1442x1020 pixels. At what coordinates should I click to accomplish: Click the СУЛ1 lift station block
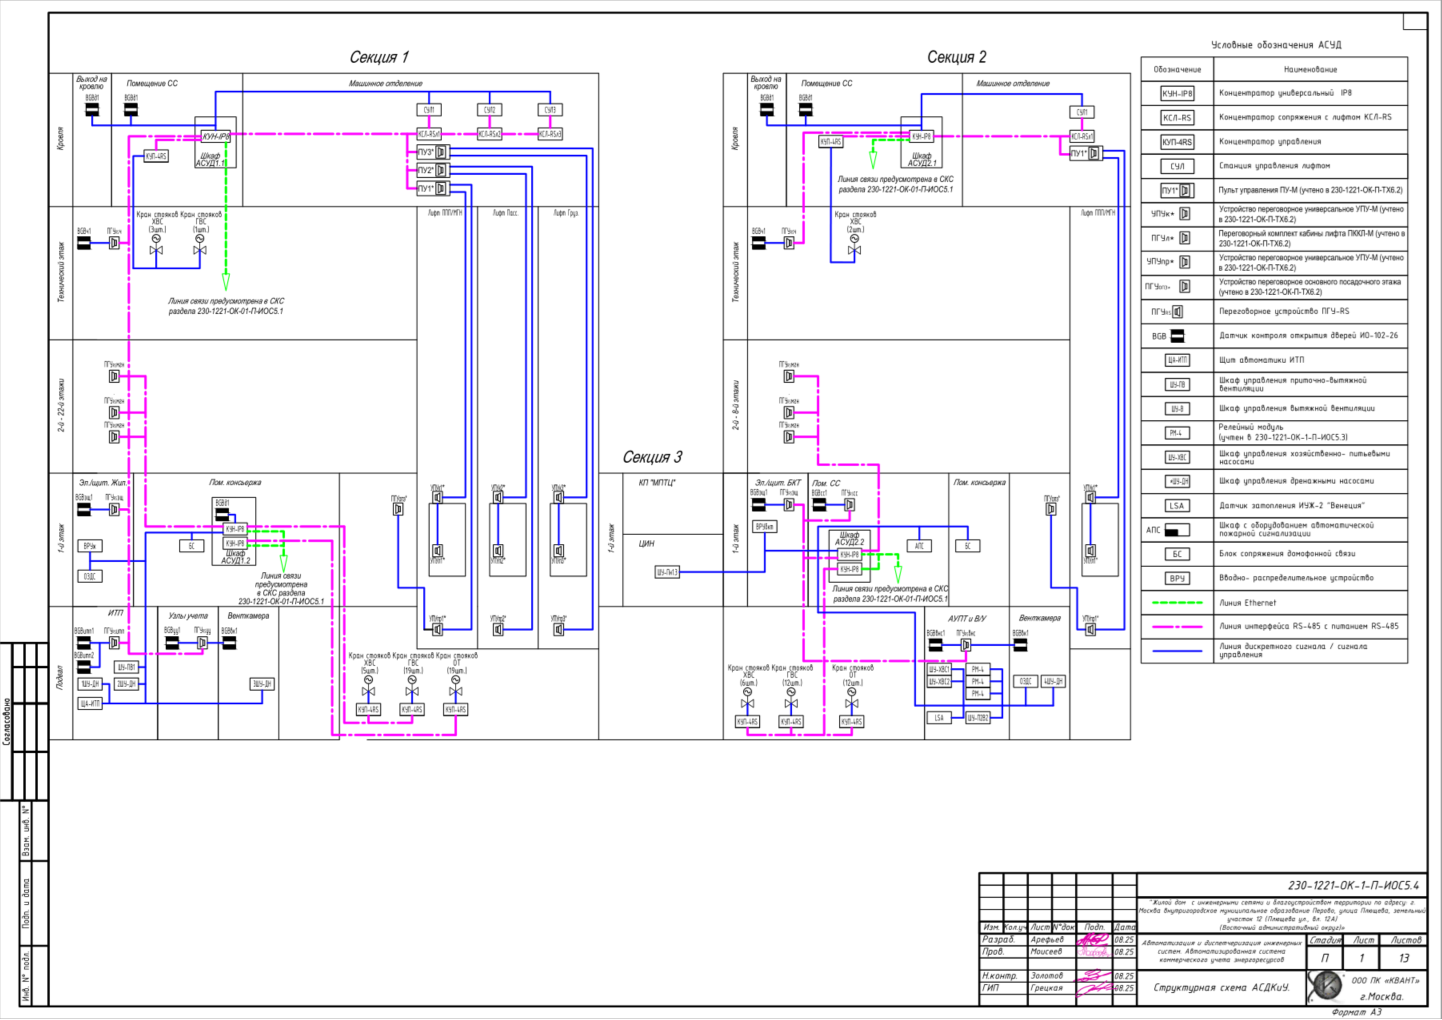tap(429, 110)
